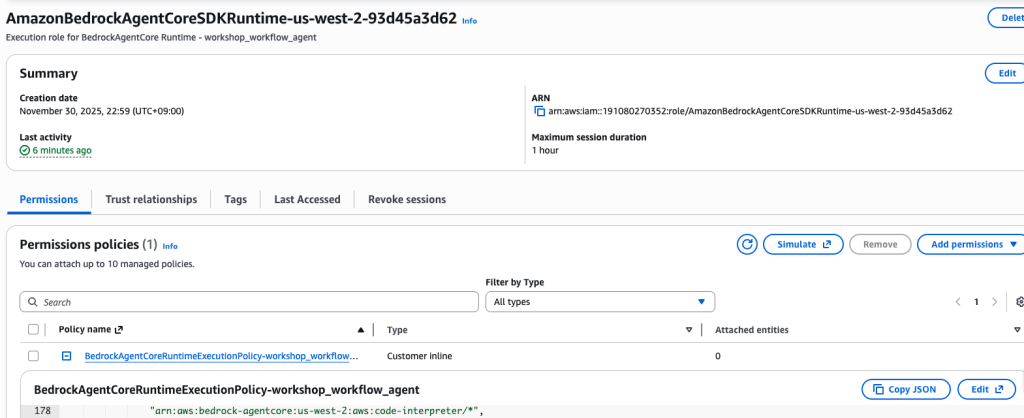The width and height of the screenshot is (1024, 418).
Task: Click the external link icon beside Policy name
Action: 118,330
